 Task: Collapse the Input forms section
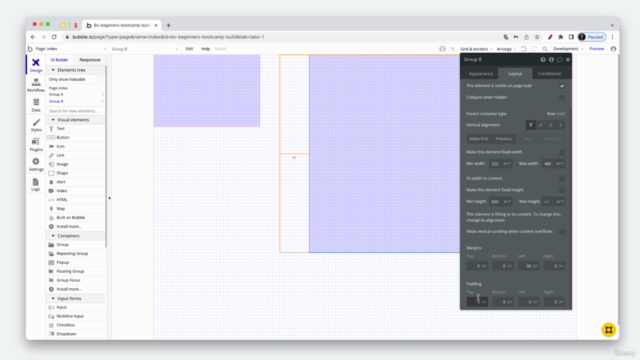coord(53,298)
